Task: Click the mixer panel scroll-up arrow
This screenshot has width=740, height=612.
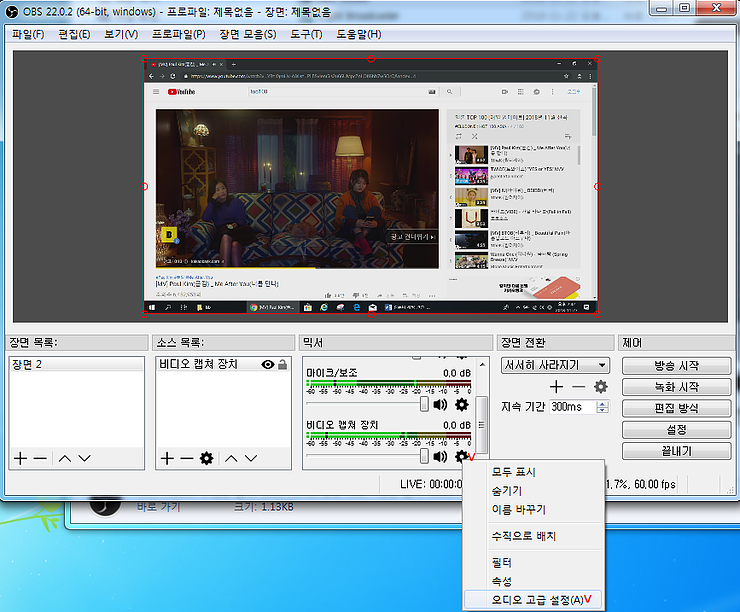Action: click(x=482, y=365)
